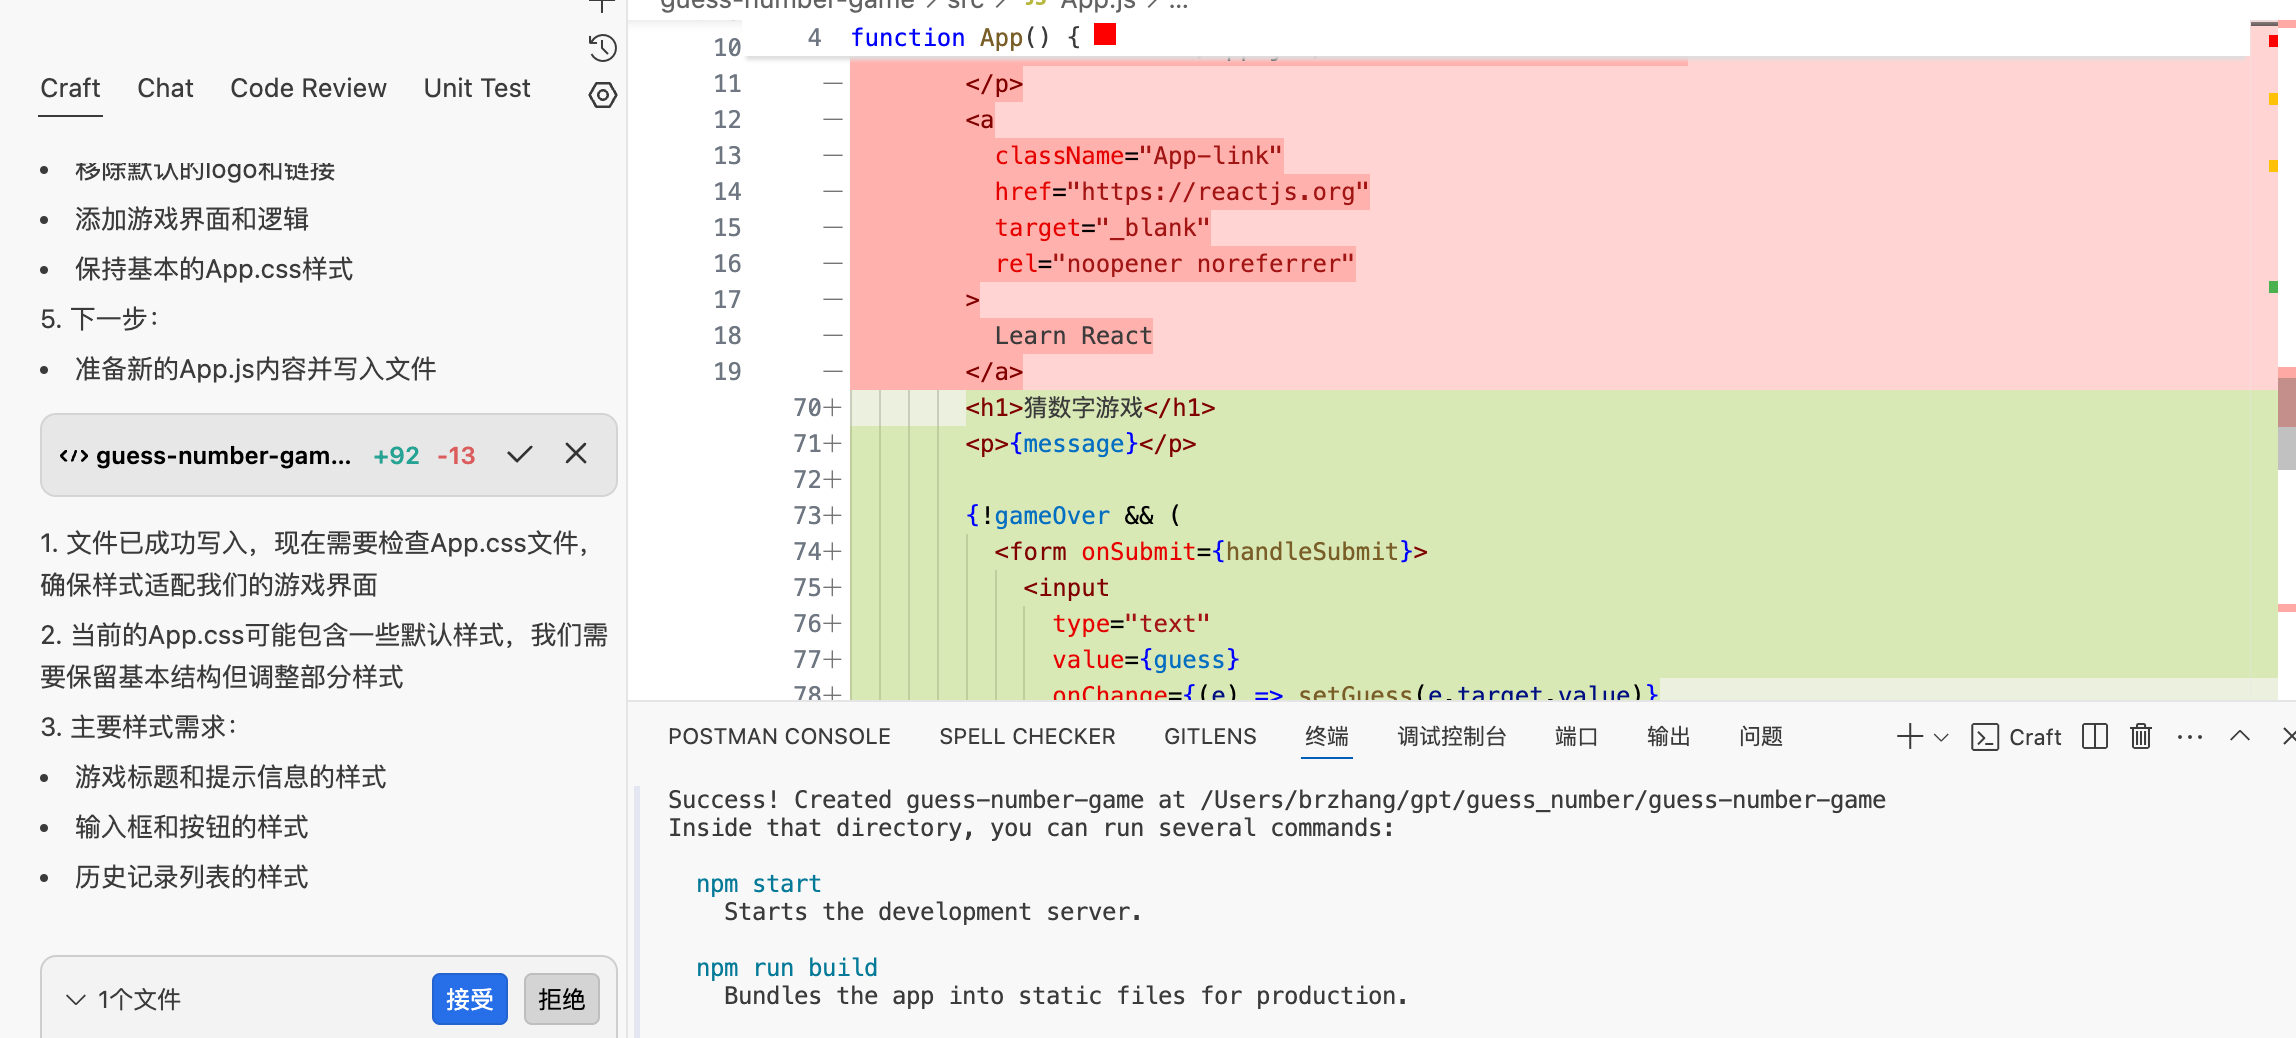This screenshot has width=2296, height=1038.
Task: Click the -13 deletions count
Action: (456, 456)
